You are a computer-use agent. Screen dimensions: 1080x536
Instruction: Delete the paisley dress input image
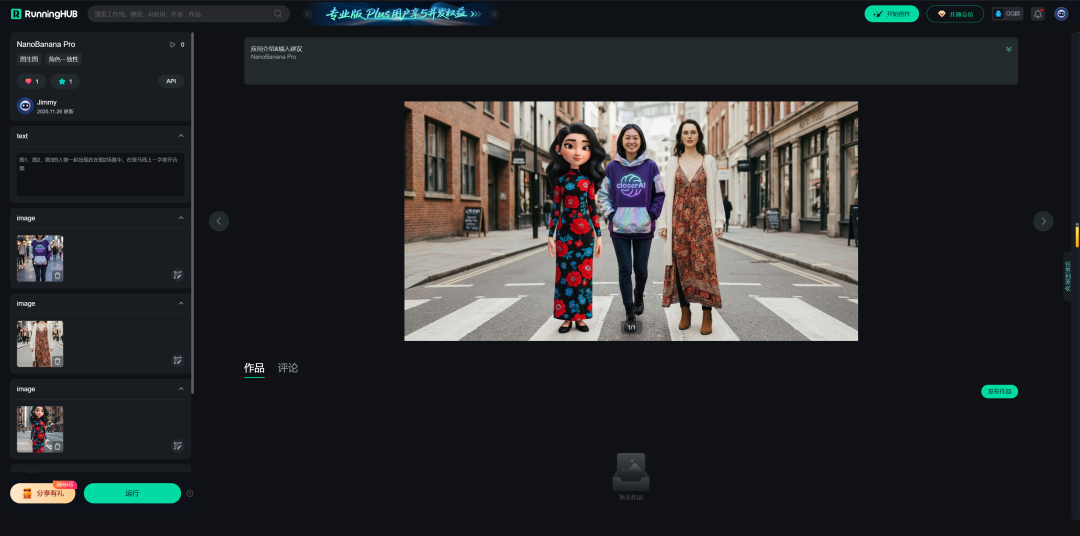pos(57,361)
